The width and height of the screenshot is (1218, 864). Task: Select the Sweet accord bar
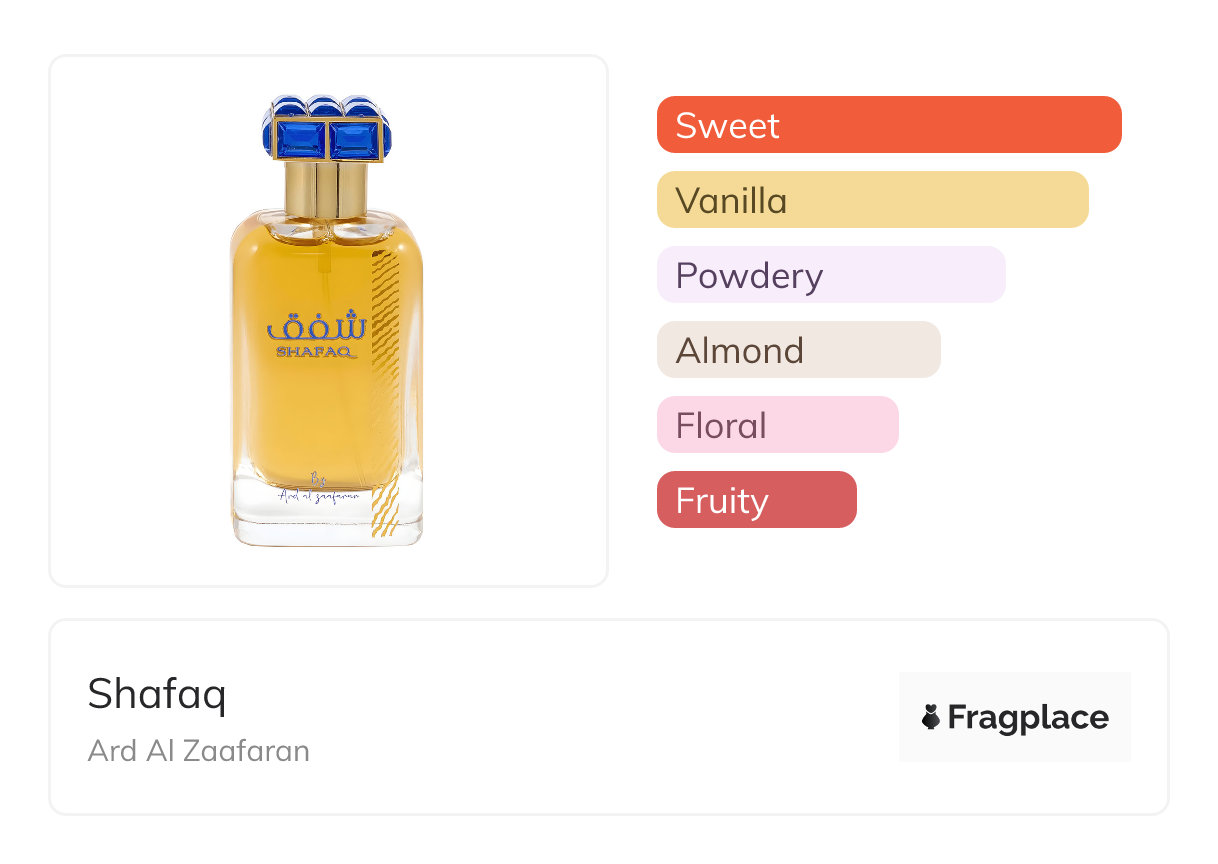coord(889,125)
